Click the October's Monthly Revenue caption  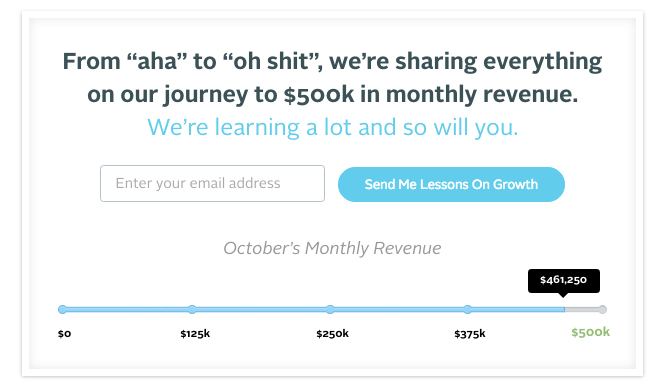[x=332, y=248]
